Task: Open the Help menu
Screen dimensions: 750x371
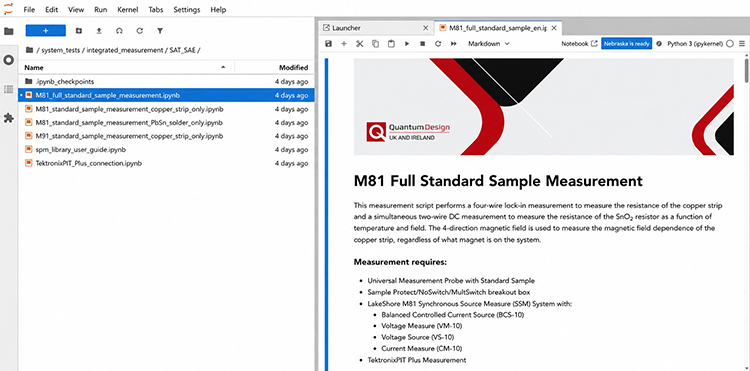Action: (x=218, y=10)
